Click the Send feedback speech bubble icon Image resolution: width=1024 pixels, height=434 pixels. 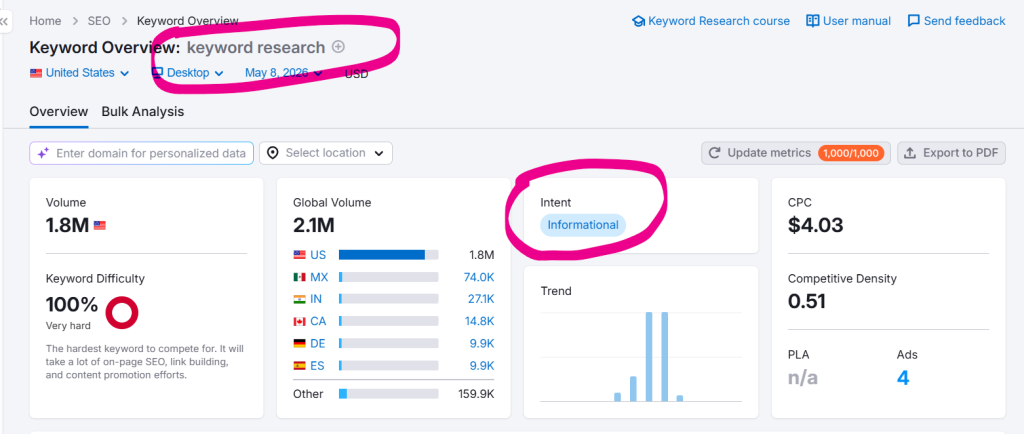914,21
